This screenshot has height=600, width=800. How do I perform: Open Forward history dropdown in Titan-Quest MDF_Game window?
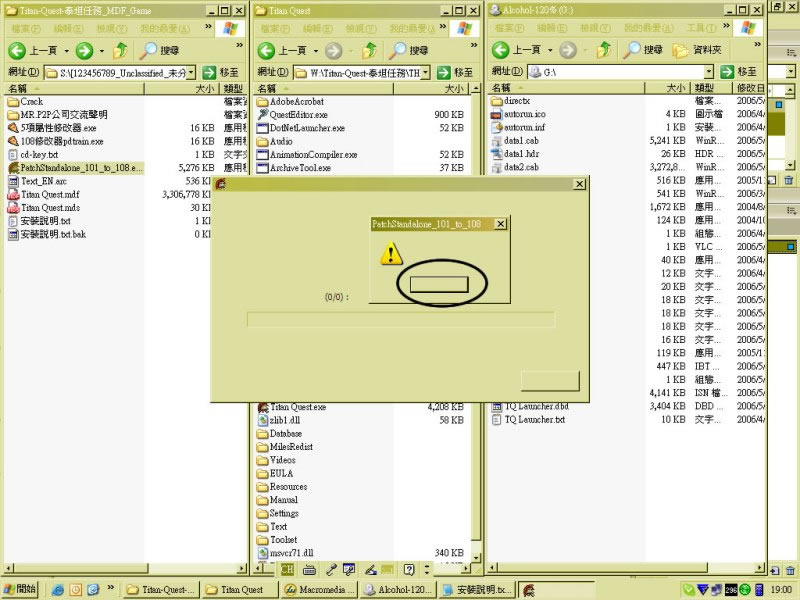pos(102,51)
